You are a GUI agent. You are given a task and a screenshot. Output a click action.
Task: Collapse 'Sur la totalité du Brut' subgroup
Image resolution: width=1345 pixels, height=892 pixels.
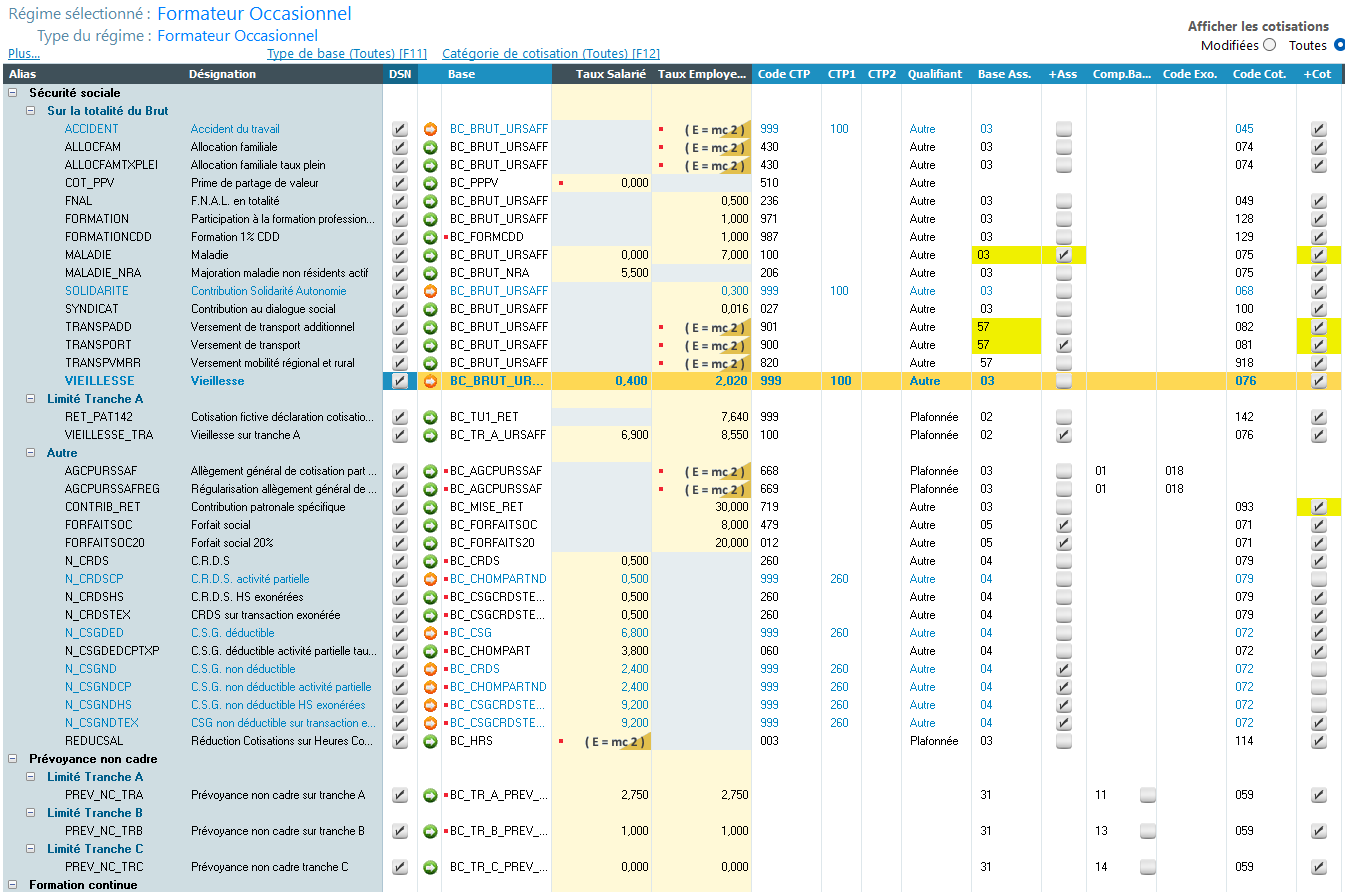31,111
